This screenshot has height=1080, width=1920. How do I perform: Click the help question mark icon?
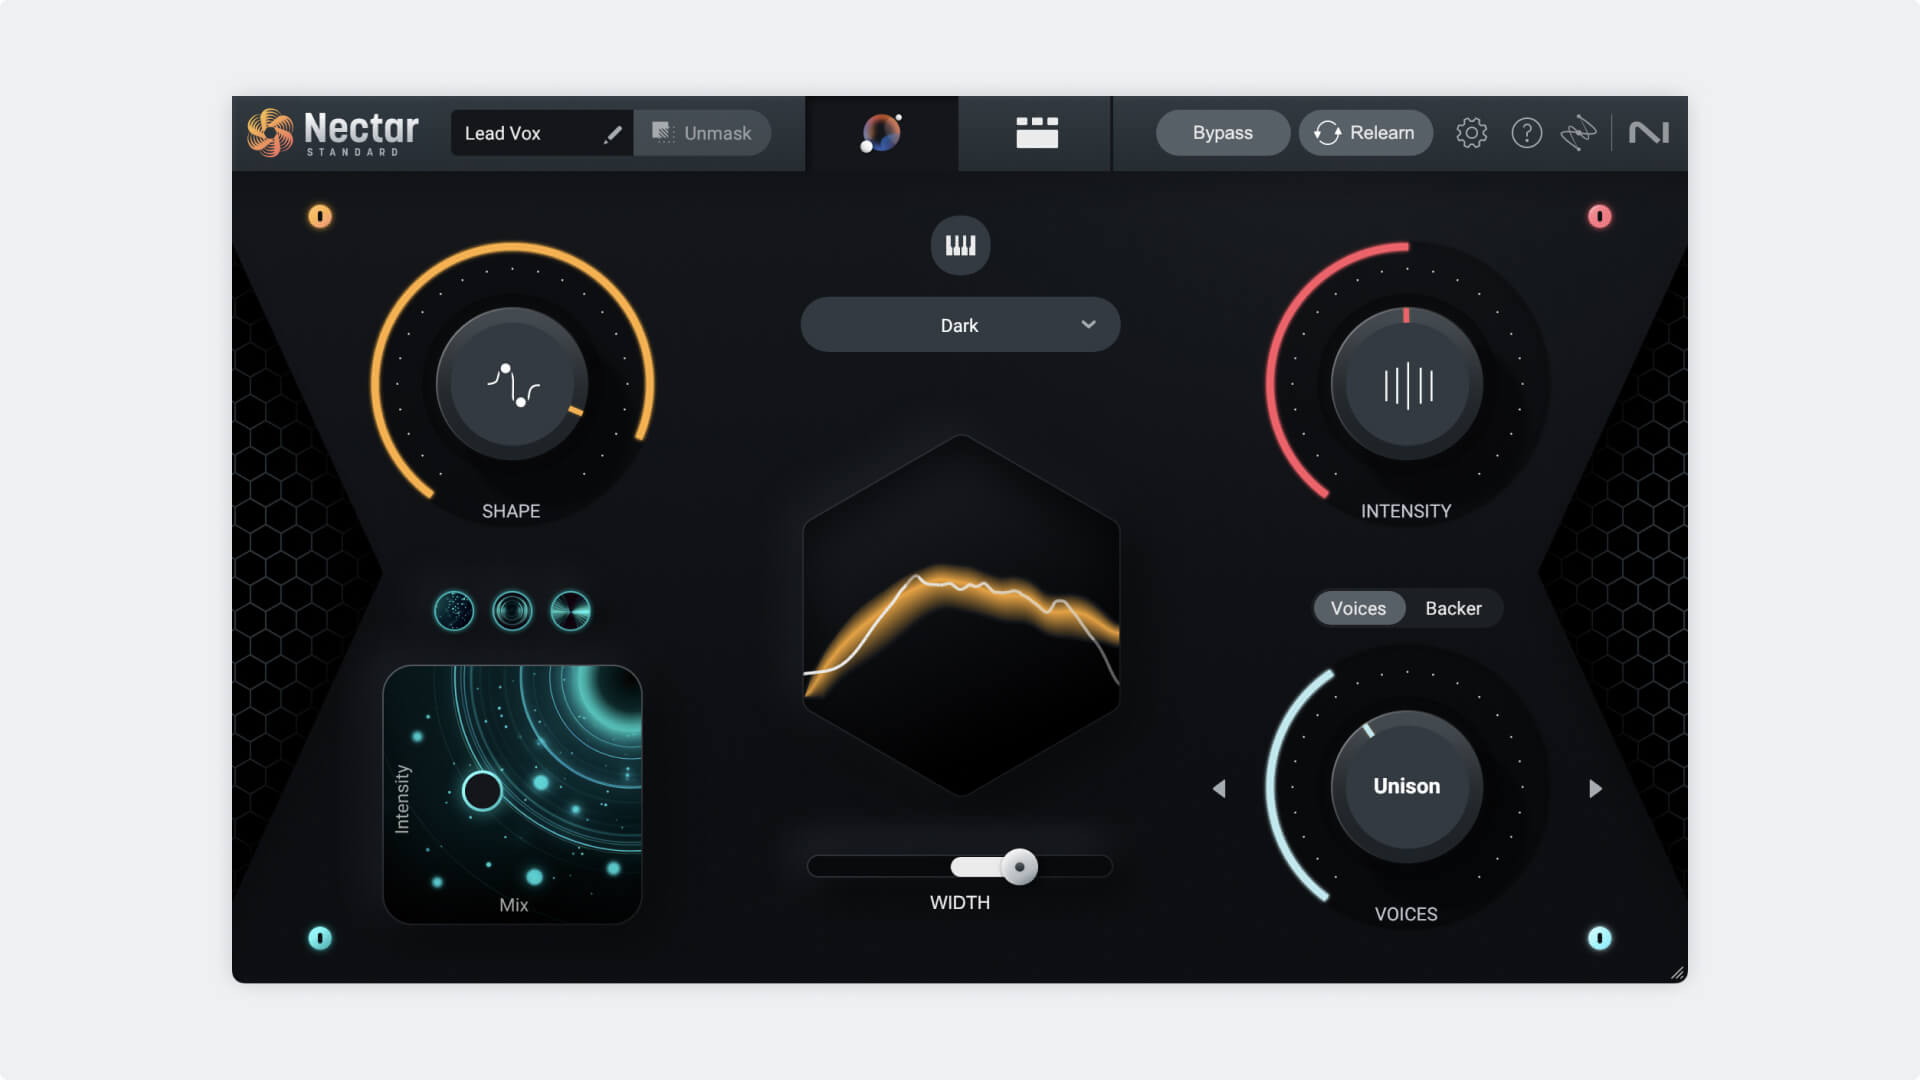1524,132
